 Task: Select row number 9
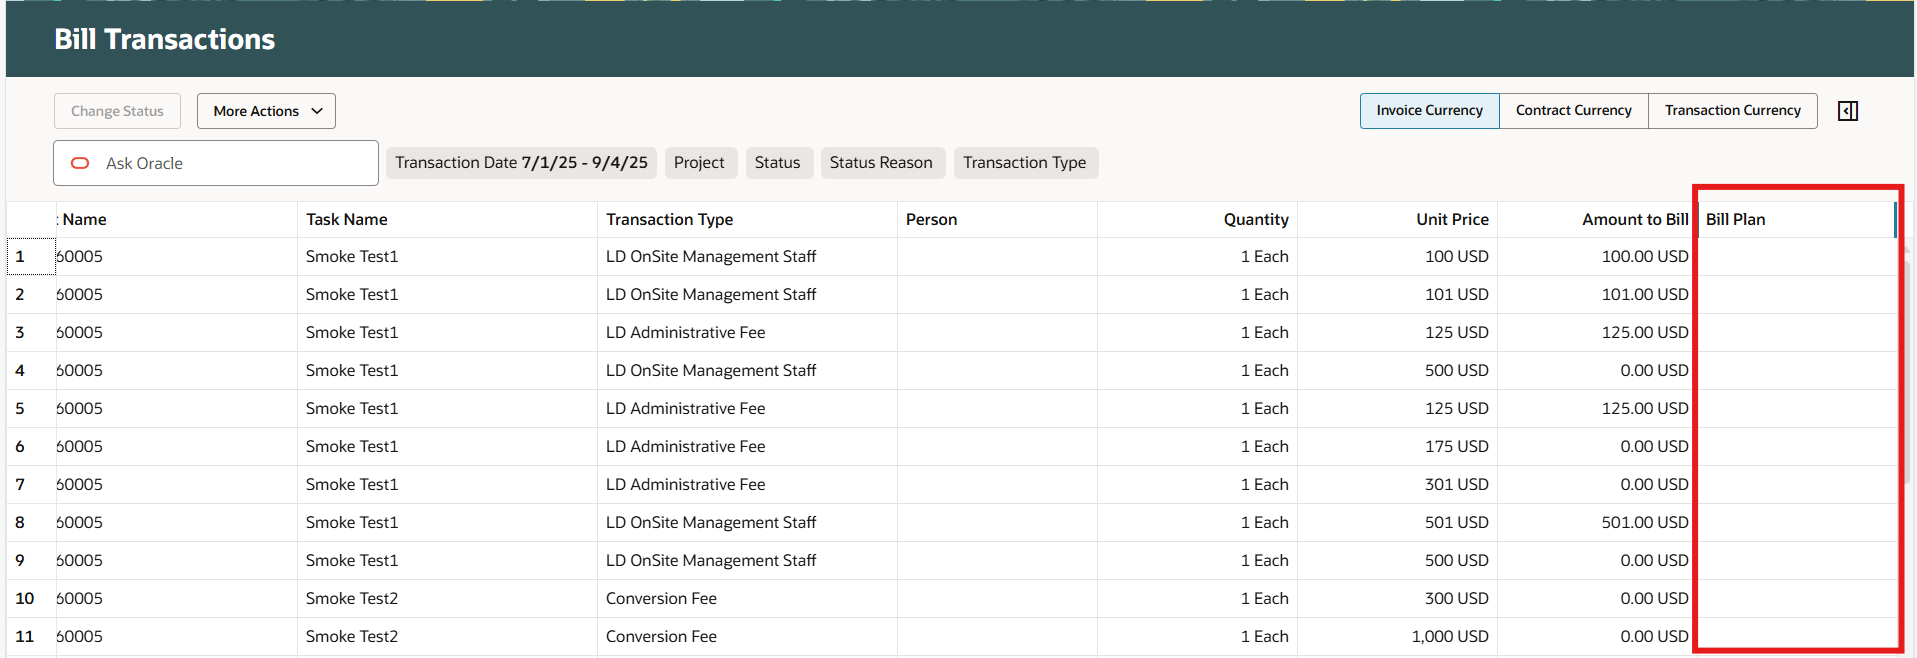pyautogui.click(x=31, y=561)
